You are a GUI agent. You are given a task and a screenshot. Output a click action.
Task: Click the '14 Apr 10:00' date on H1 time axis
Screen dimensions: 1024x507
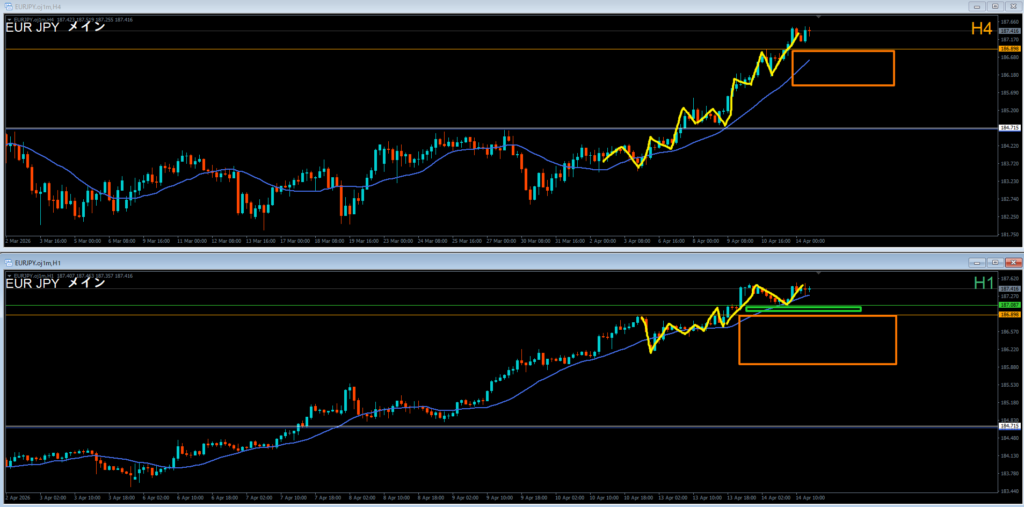[810, 498]
